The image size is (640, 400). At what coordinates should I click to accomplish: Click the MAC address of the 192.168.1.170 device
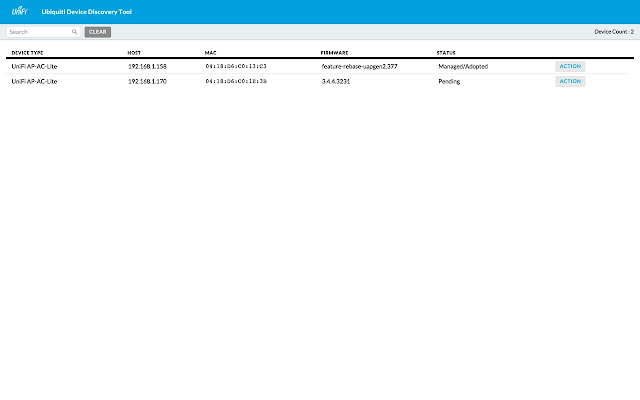236,81
